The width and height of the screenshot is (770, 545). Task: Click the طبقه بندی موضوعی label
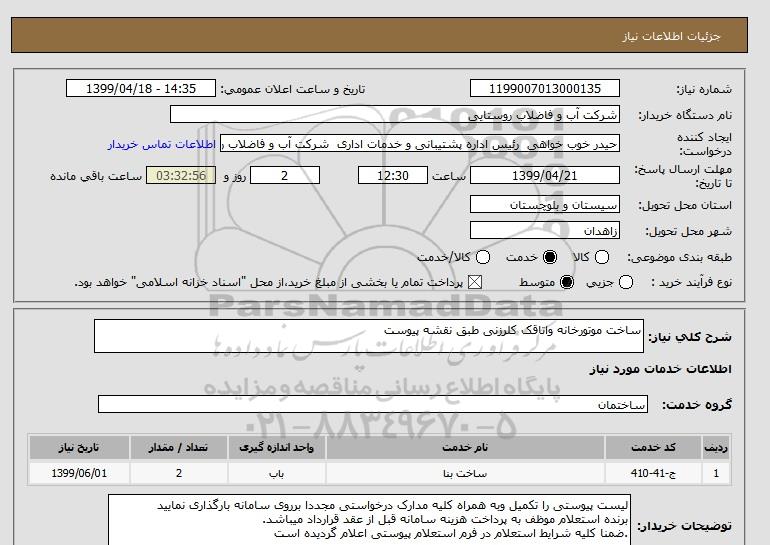679,257
